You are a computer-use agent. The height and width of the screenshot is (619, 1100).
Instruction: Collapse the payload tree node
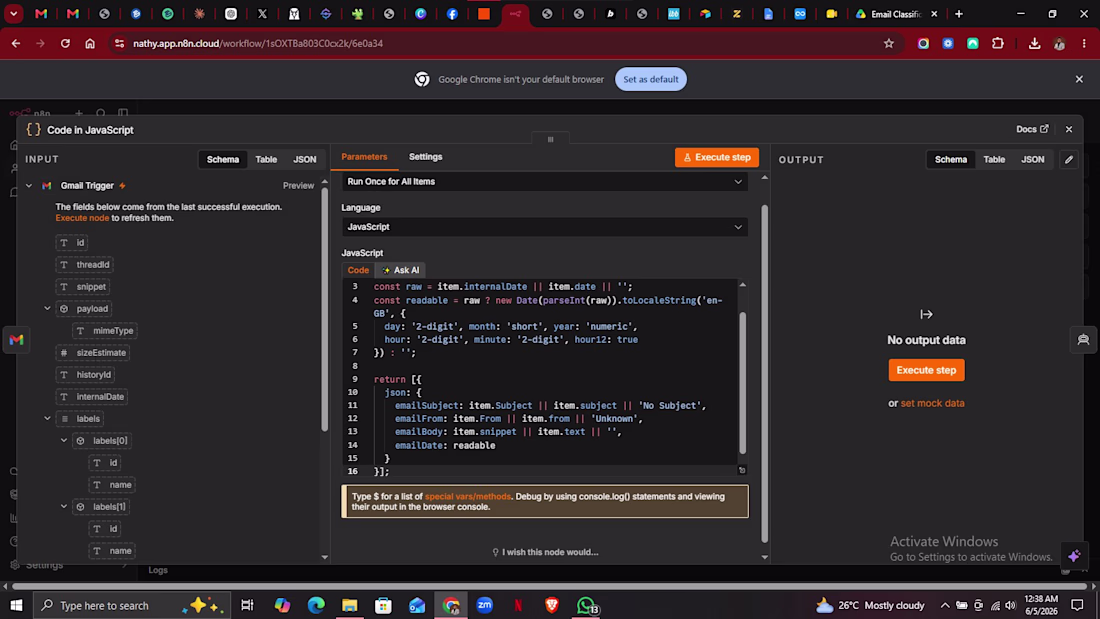[x=47, y=309]
